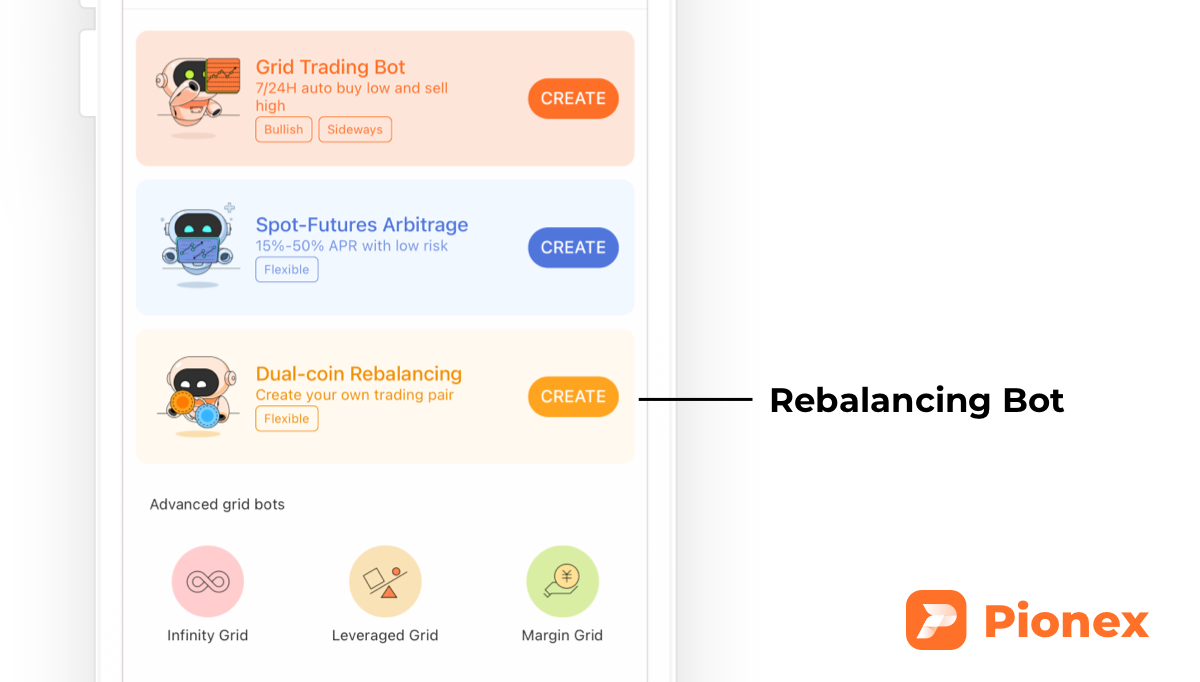Click the Grid Trading Bot robot illustration
1200x682 pixels.
(196, 95)
